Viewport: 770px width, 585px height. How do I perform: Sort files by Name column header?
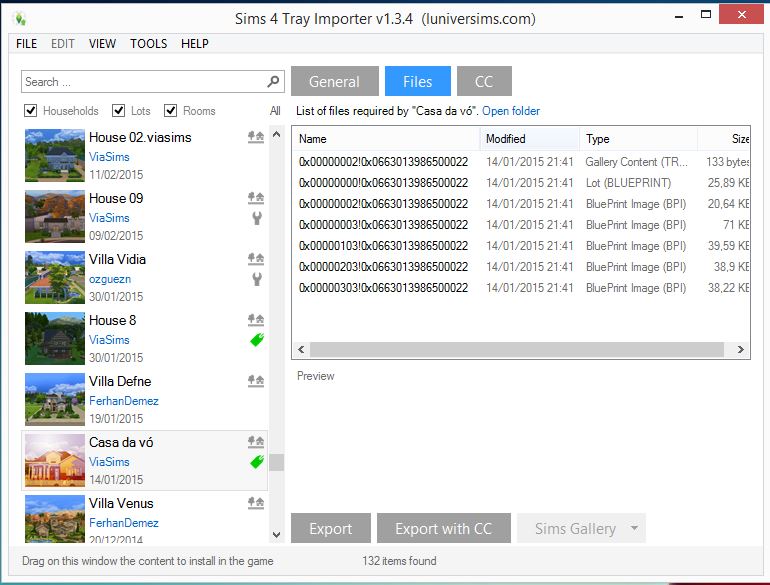(386, 139)
